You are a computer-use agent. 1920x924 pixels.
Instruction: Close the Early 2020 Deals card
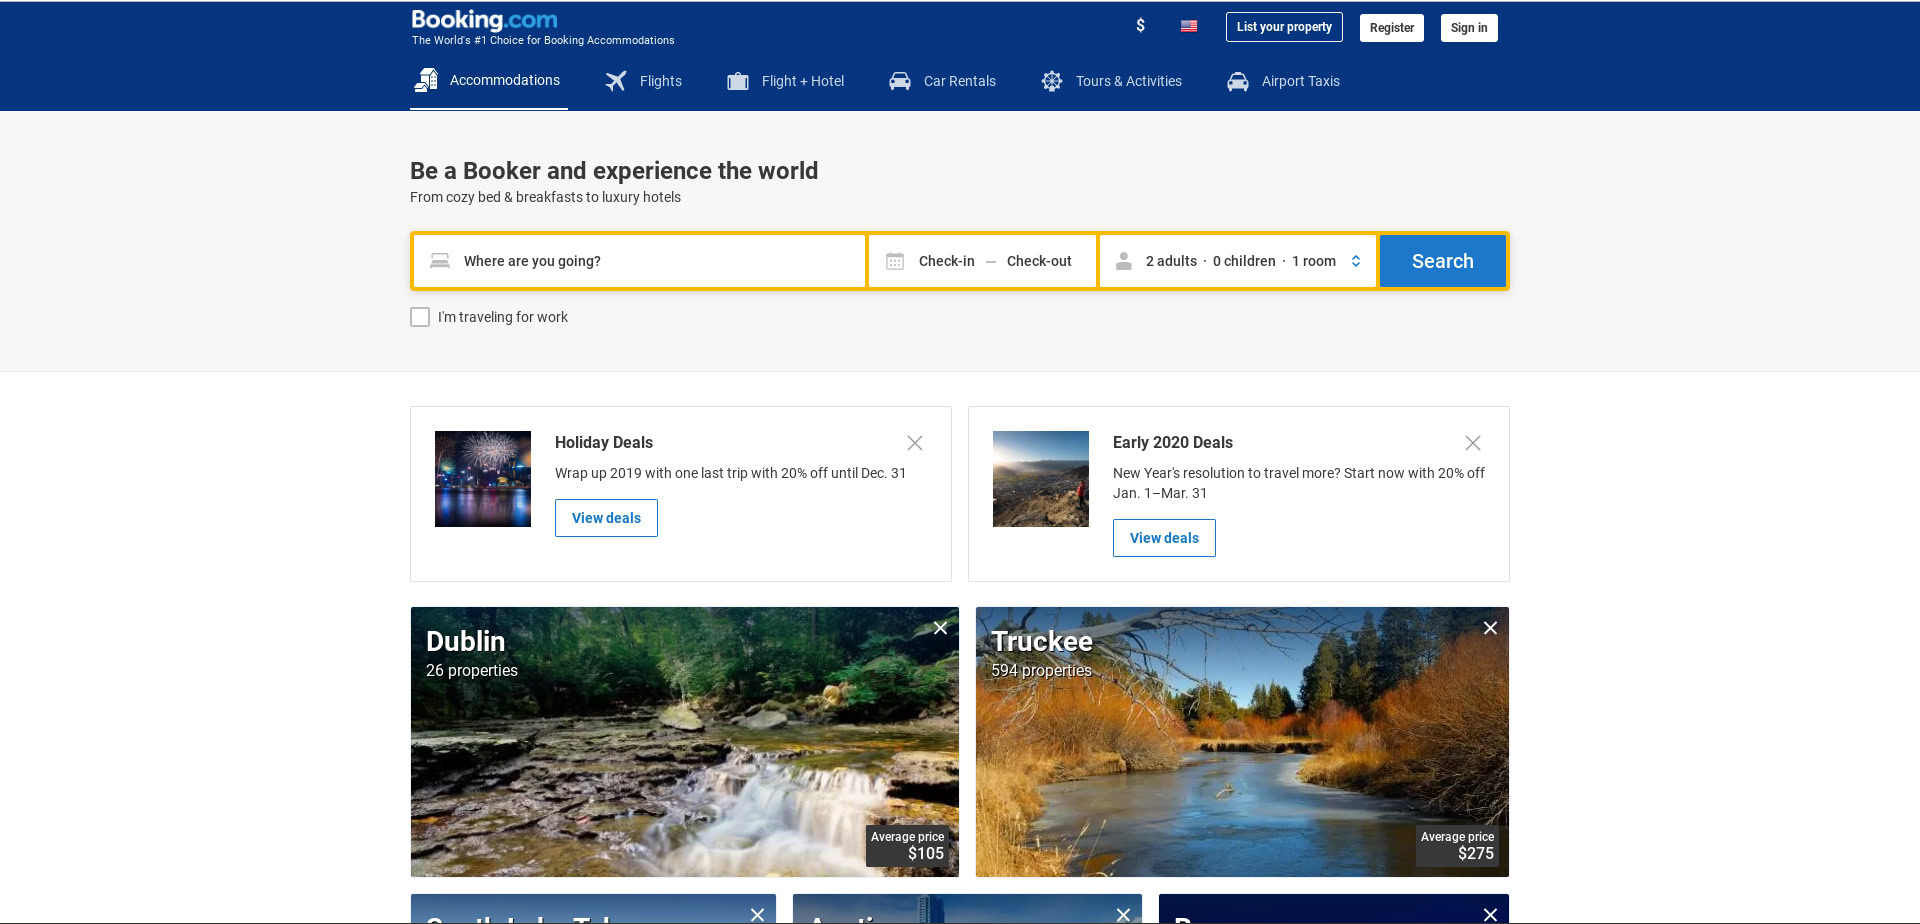click(x=1472, y=443)
